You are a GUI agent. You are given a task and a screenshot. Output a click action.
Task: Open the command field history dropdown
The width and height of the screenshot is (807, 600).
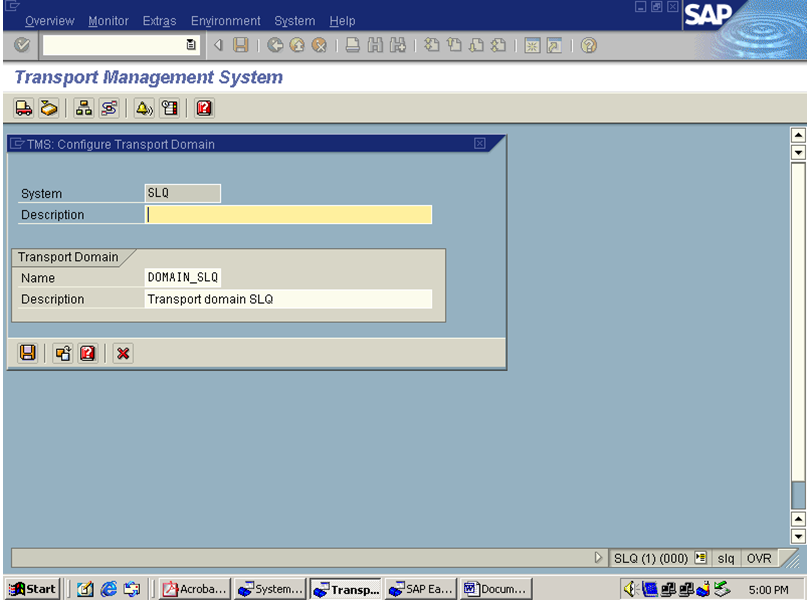click(x=191, y=45)
